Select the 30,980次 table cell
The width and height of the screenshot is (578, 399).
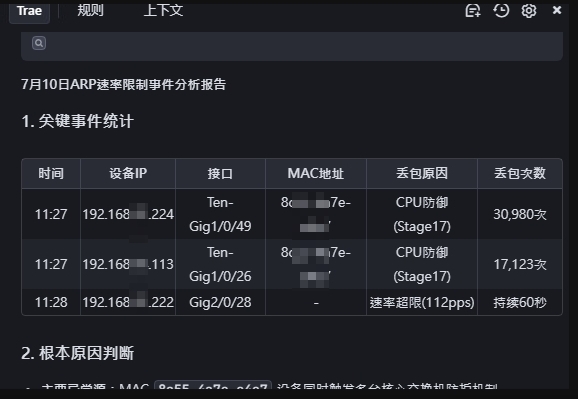pyautogui.click(x=520, y=214)
